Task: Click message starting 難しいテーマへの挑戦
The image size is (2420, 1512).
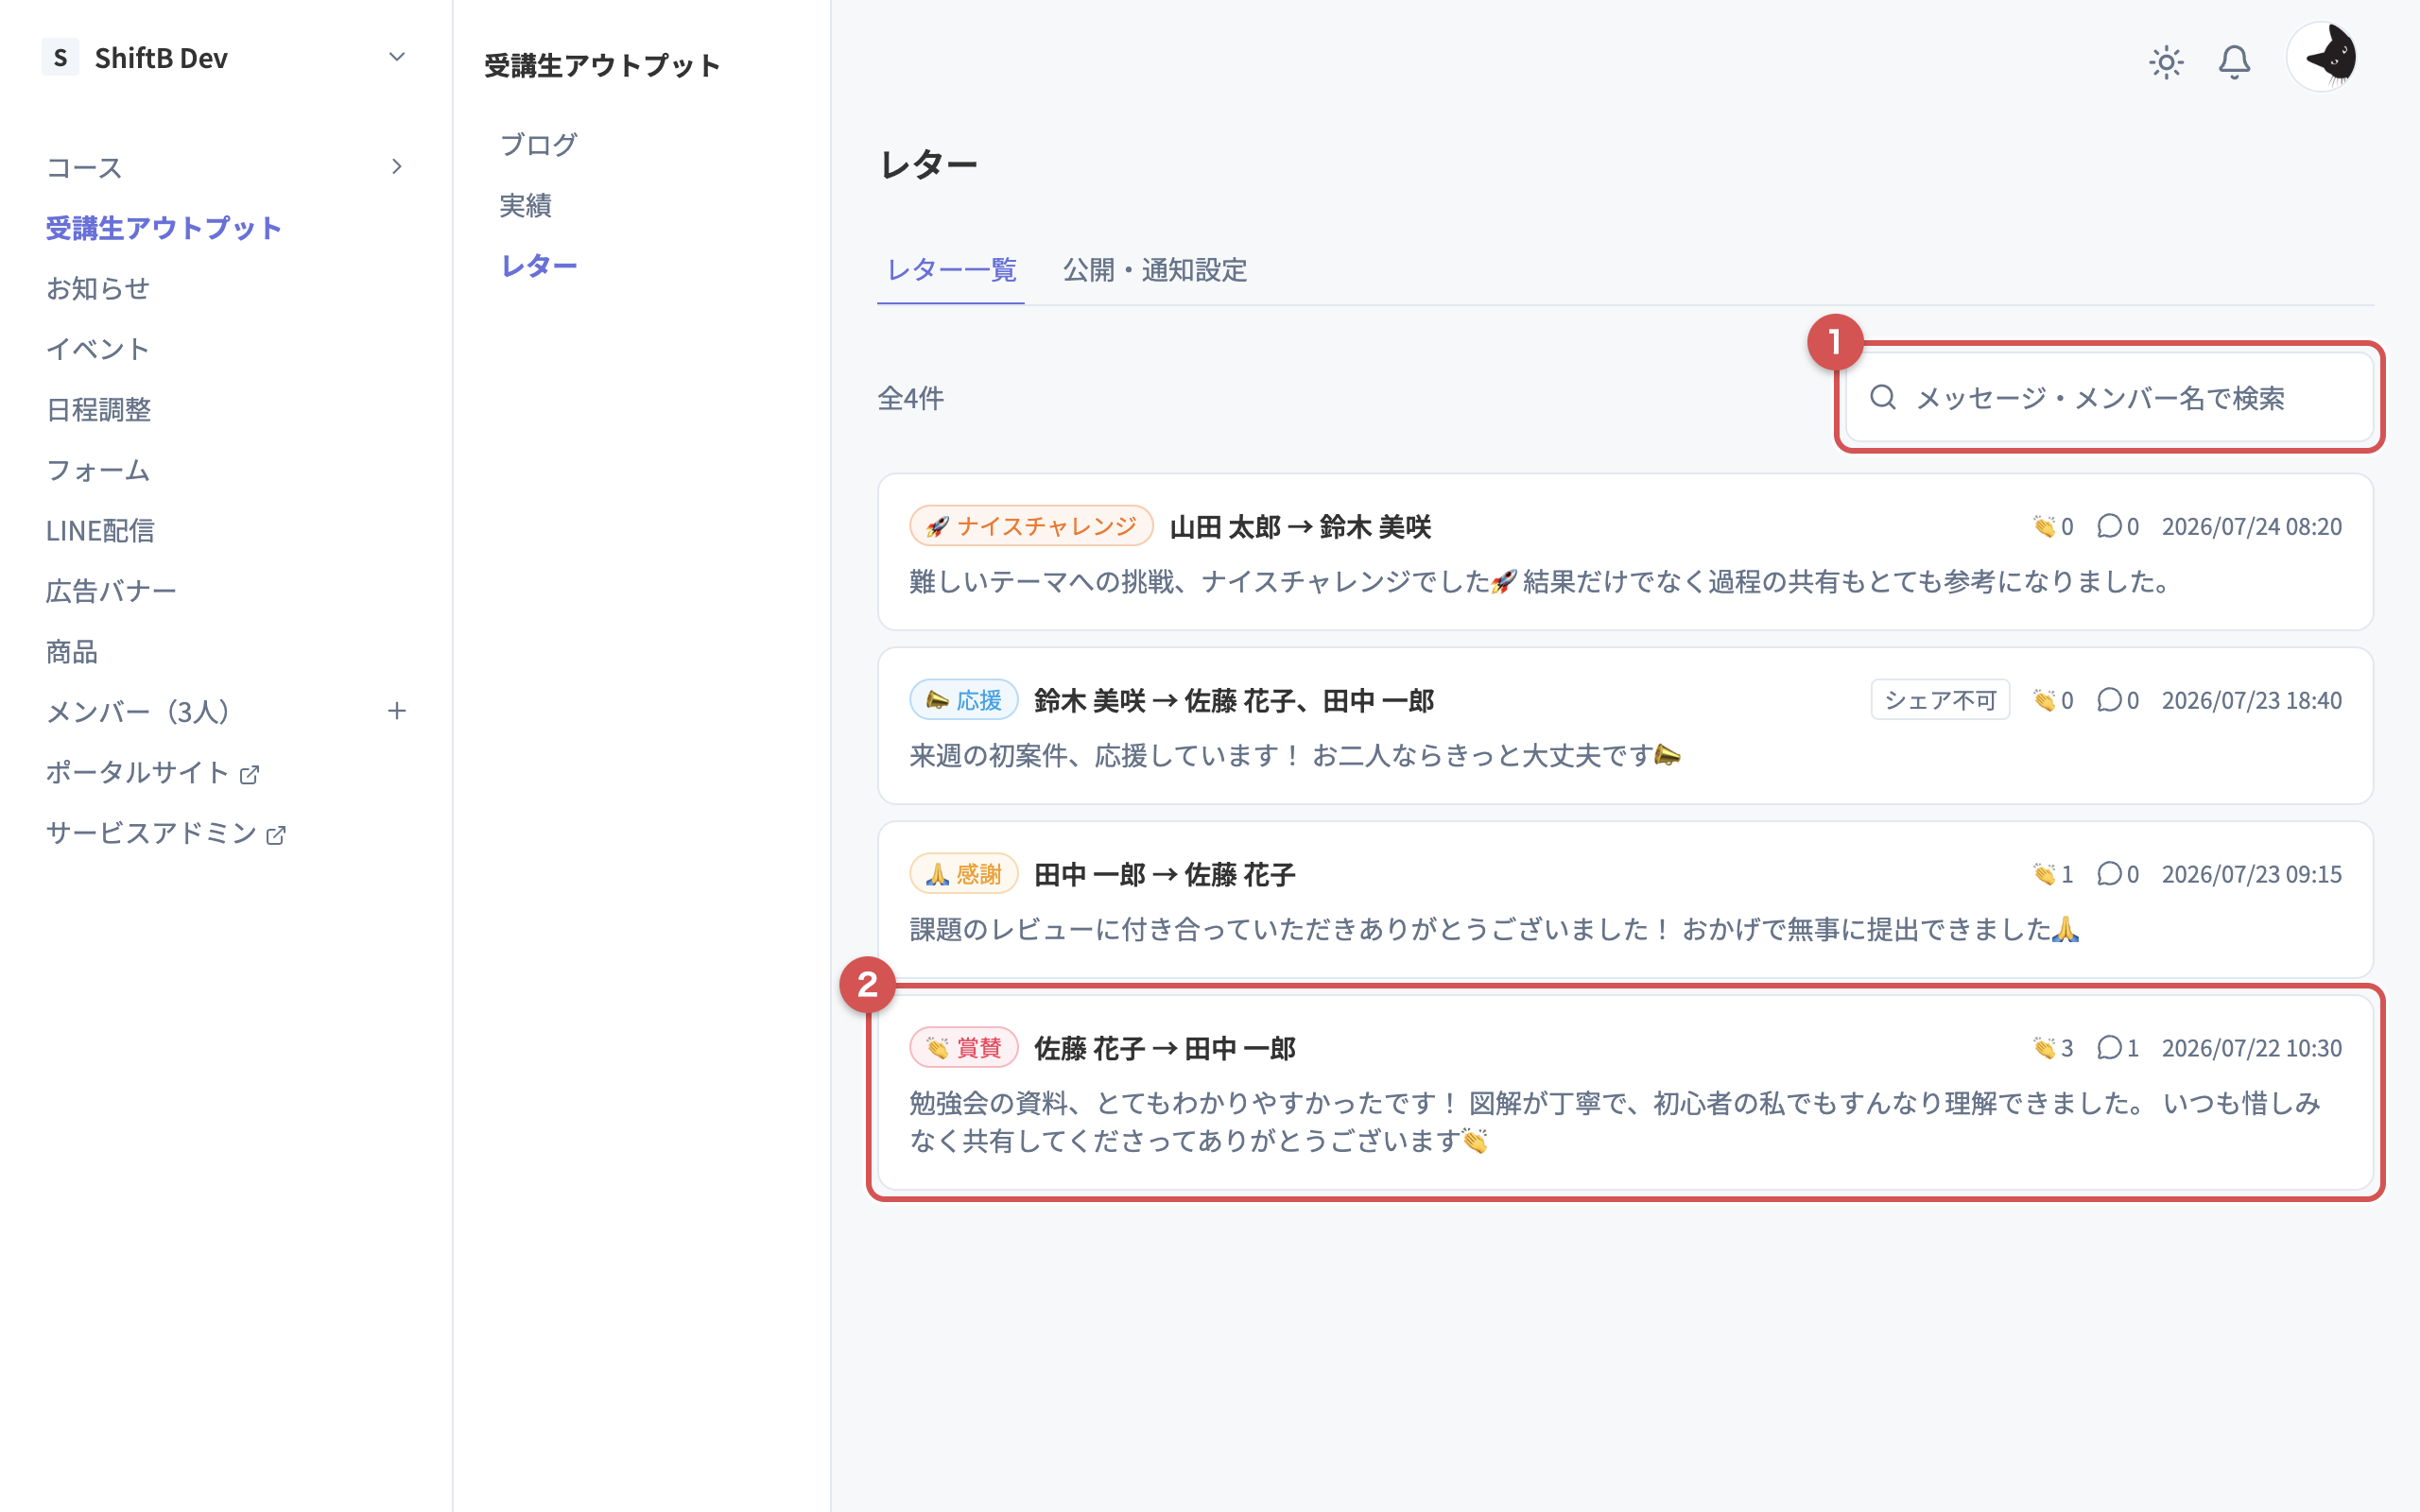Action: point(1540,581)
